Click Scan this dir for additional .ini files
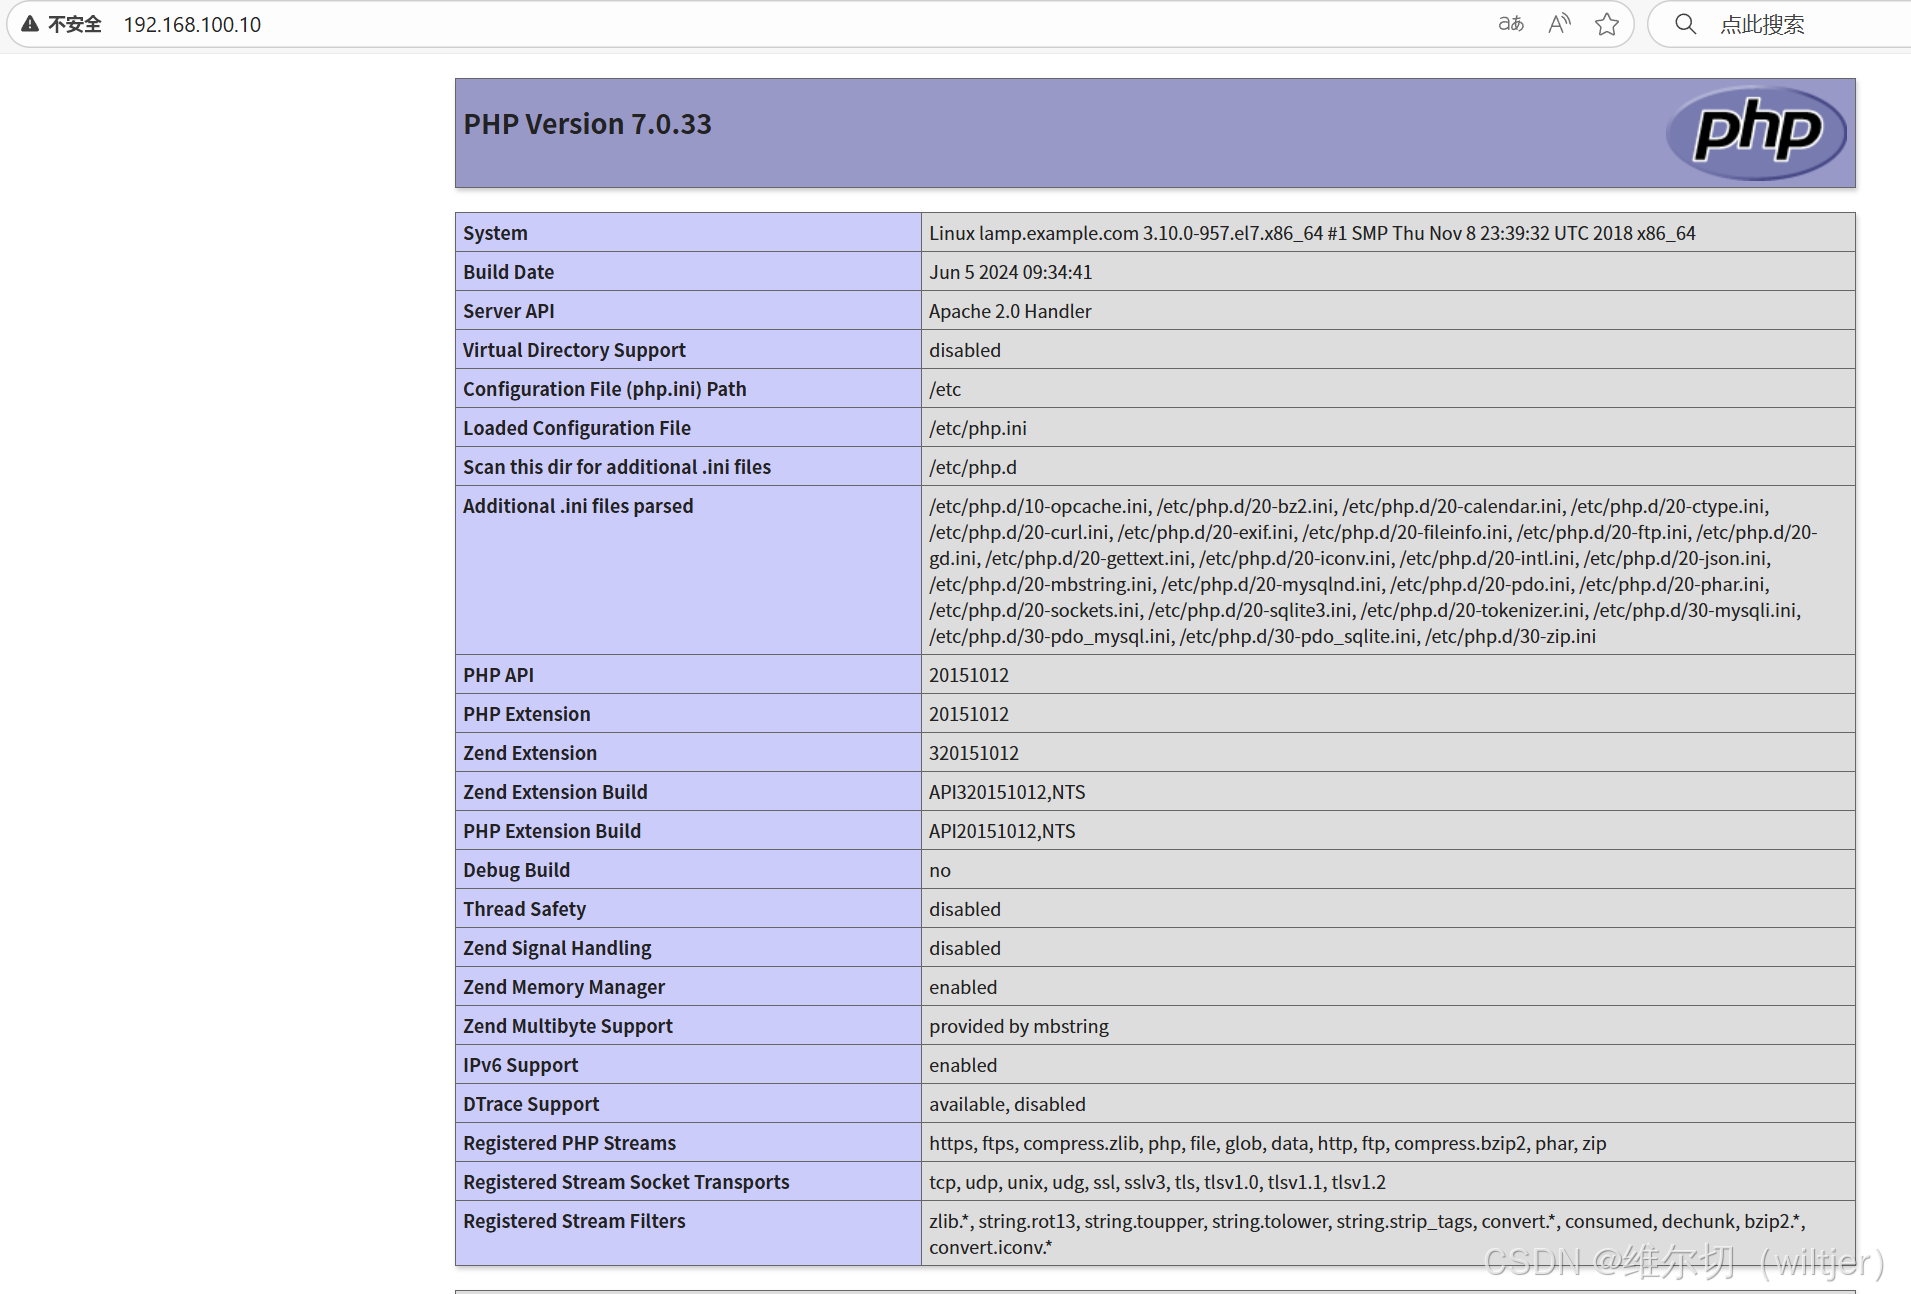The height and width of the screenshot is (1294, 1911). (616, 467)
